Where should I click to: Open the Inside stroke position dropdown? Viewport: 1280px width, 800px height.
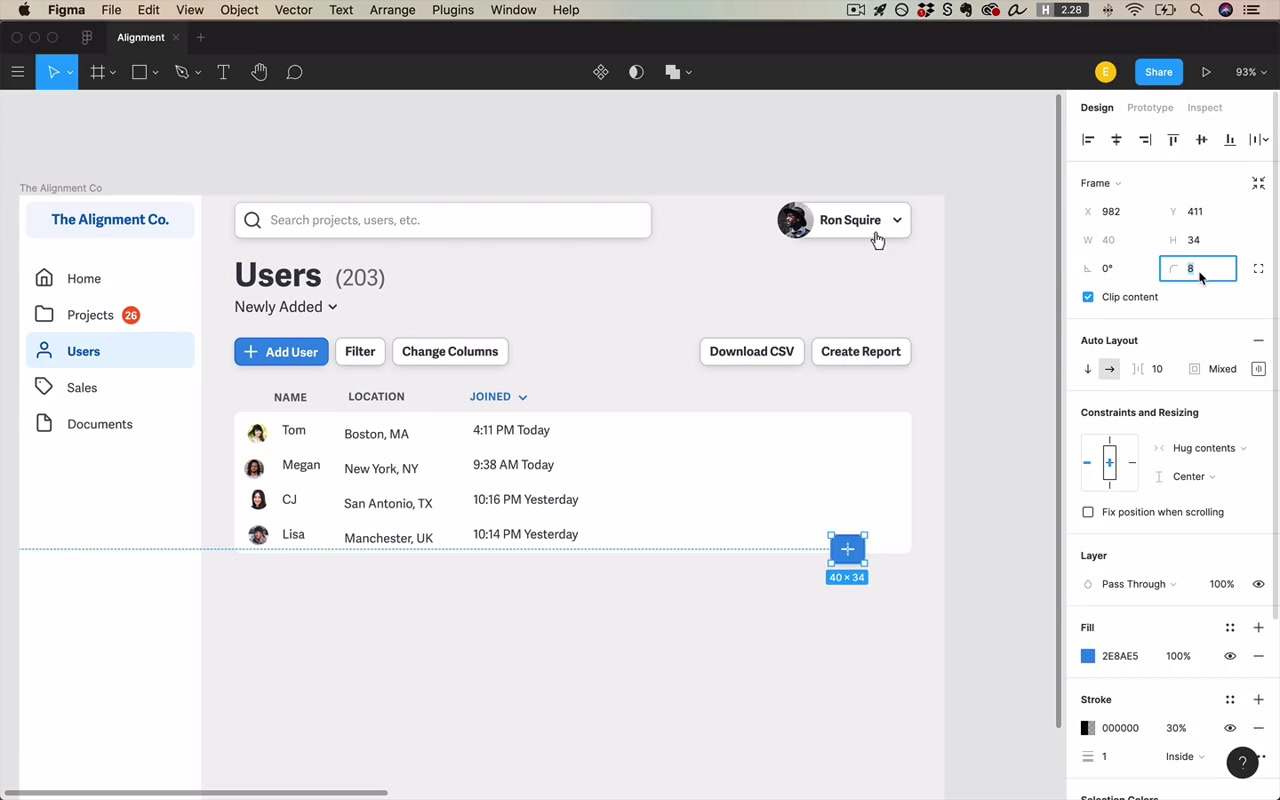point(1184,757)
